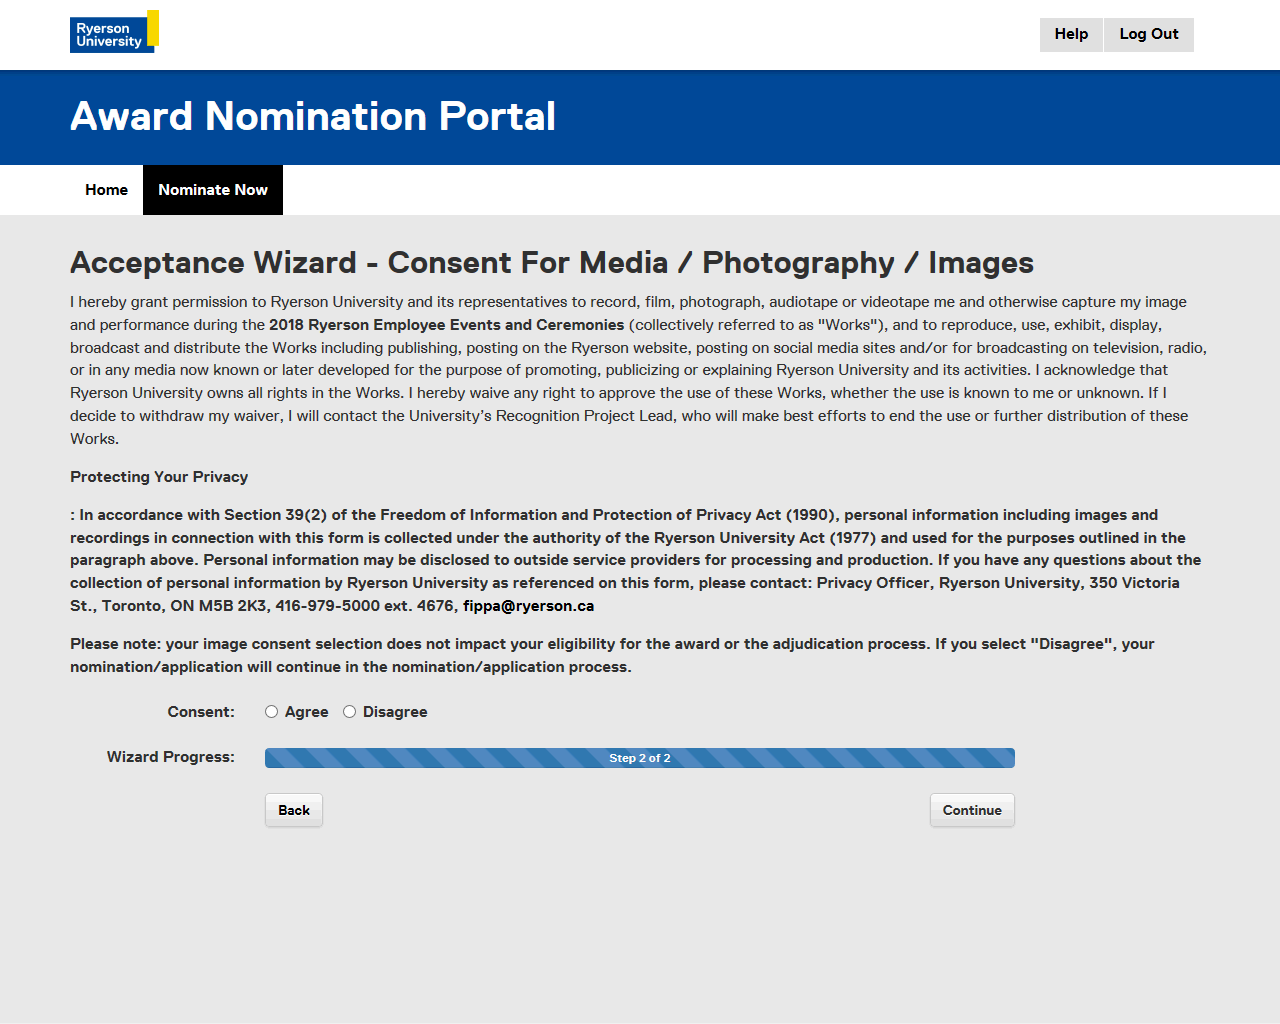Click the Step 2 of 2 progress bar
The width and height of the screenshot is (1280, 1024).
(640, 758)
